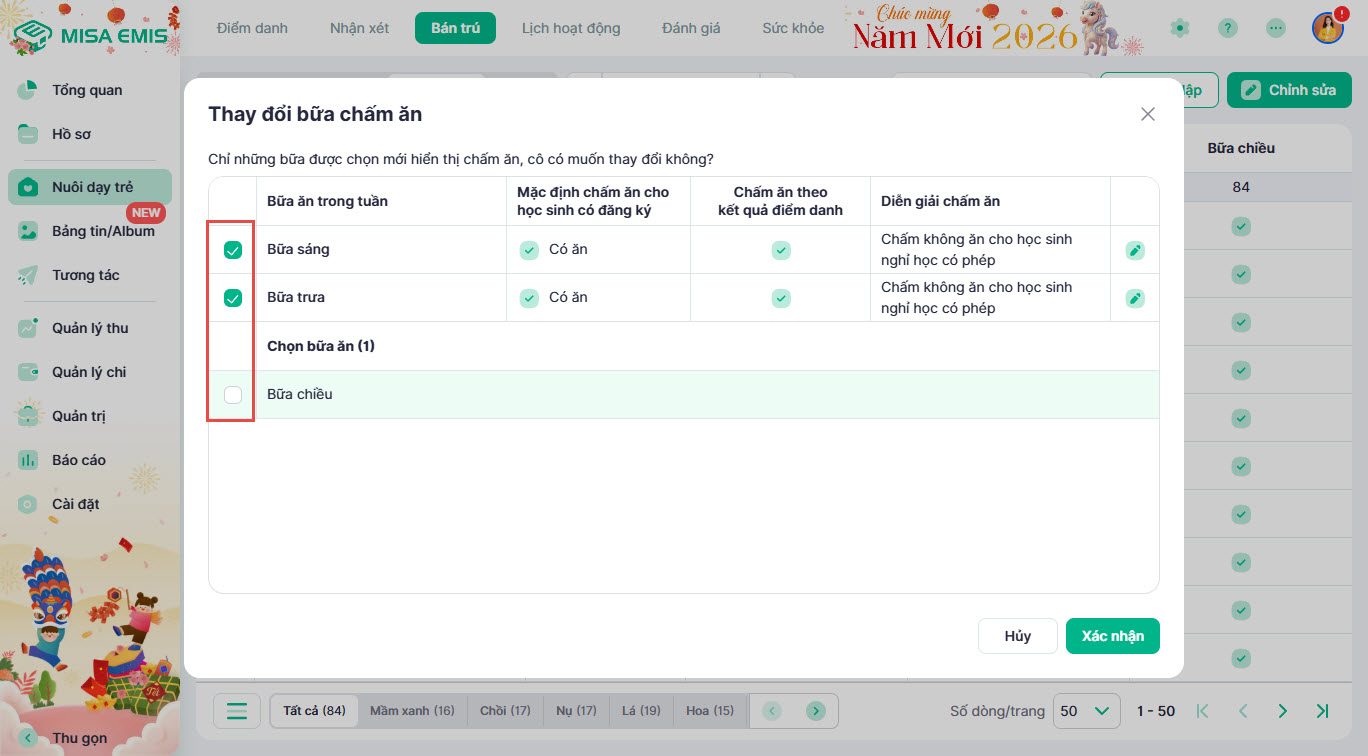Viewport: 1368px width, 756px height.
Task: Tick the Bữa chiều checkbox
Action: (233, 395)
